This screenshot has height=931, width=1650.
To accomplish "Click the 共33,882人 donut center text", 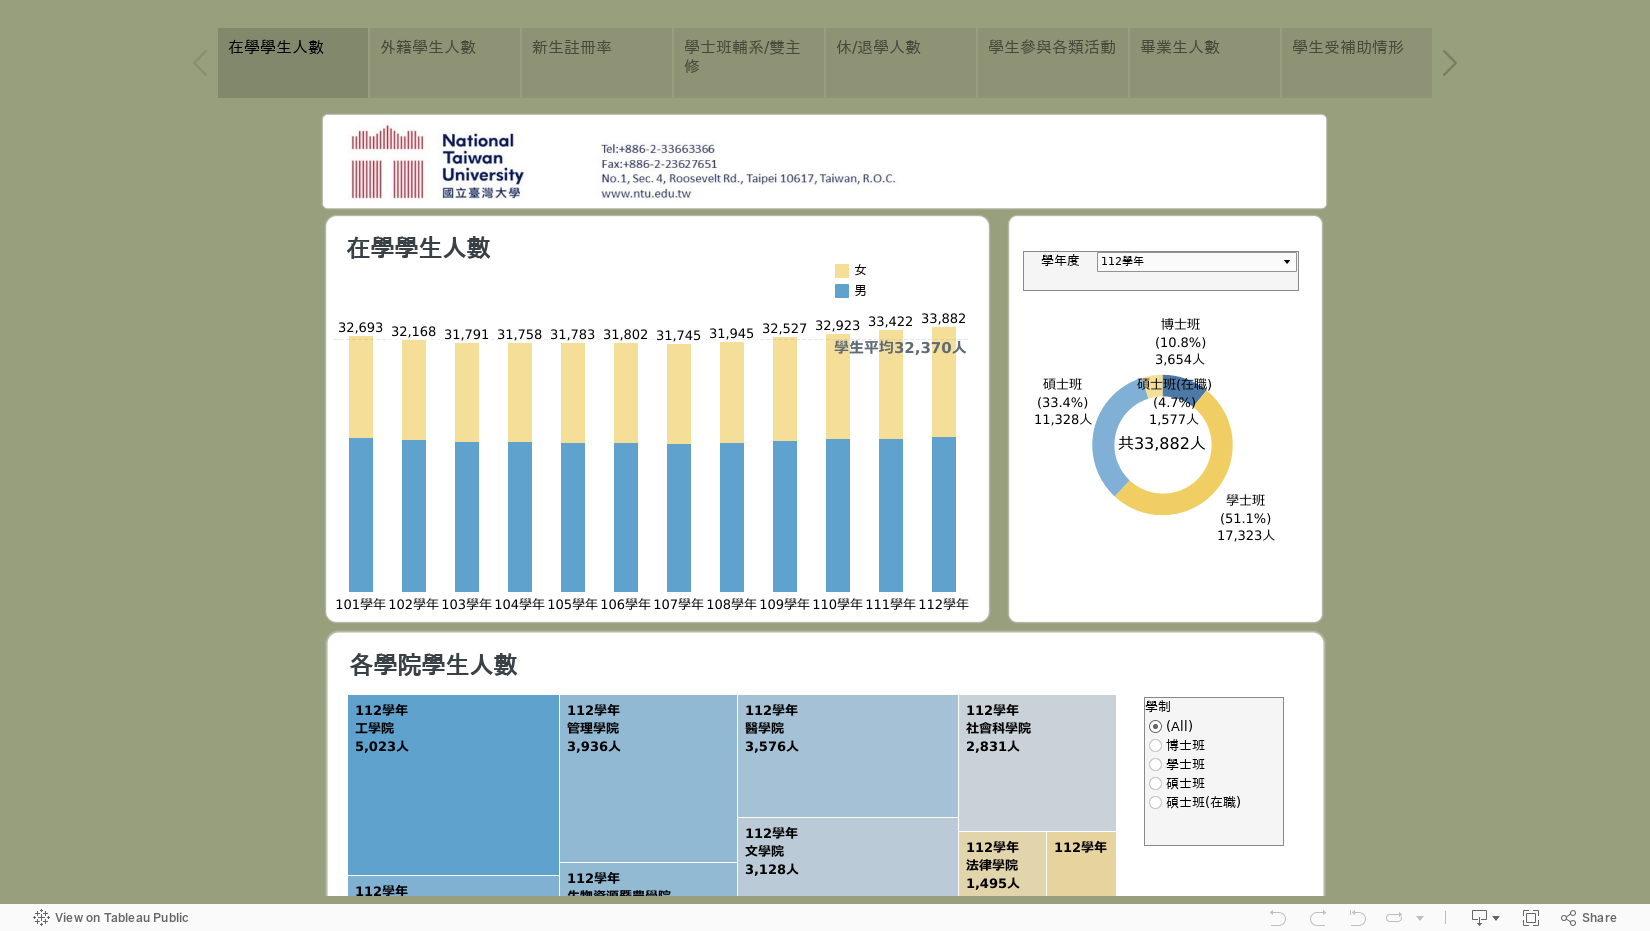I will tap(1162, 444).
